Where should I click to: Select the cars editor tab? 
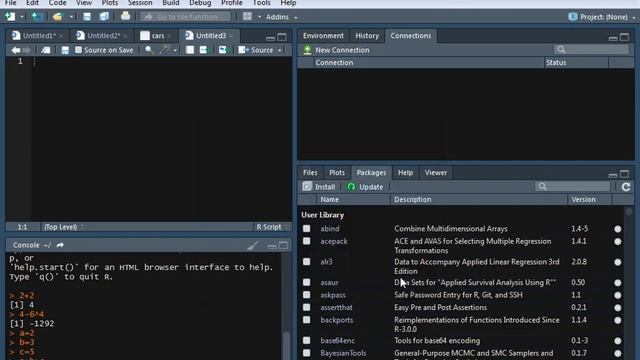click(x=158, y=36)
